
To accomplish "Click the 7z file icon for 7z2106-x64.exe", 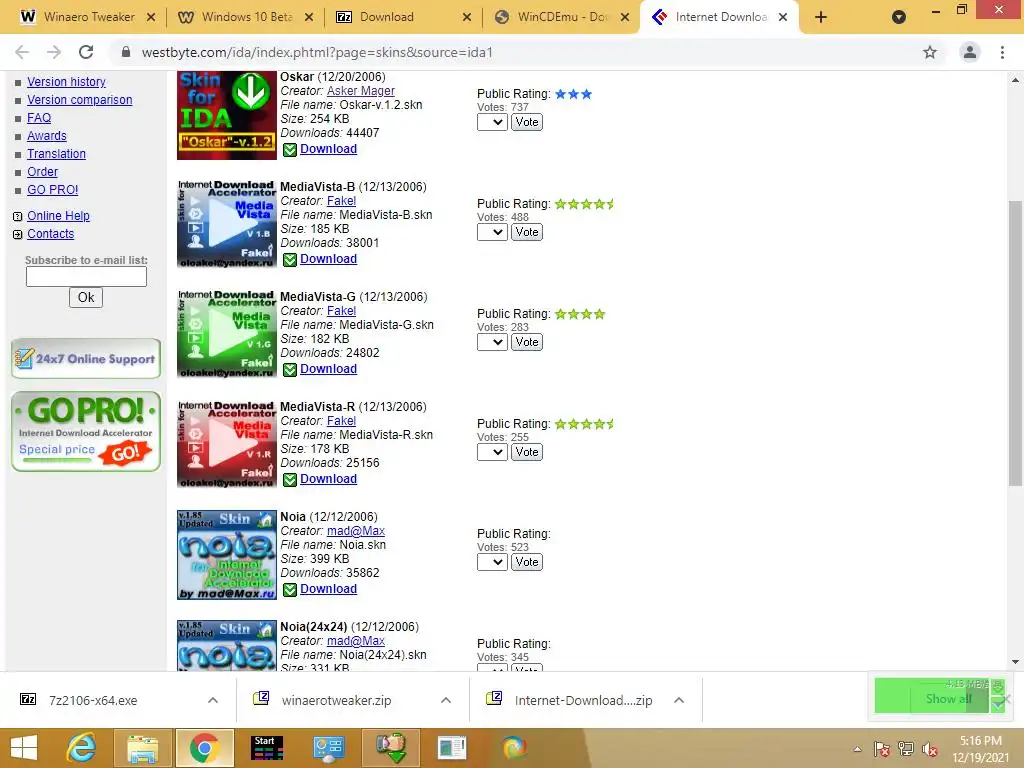I will [x=27, y=699].
